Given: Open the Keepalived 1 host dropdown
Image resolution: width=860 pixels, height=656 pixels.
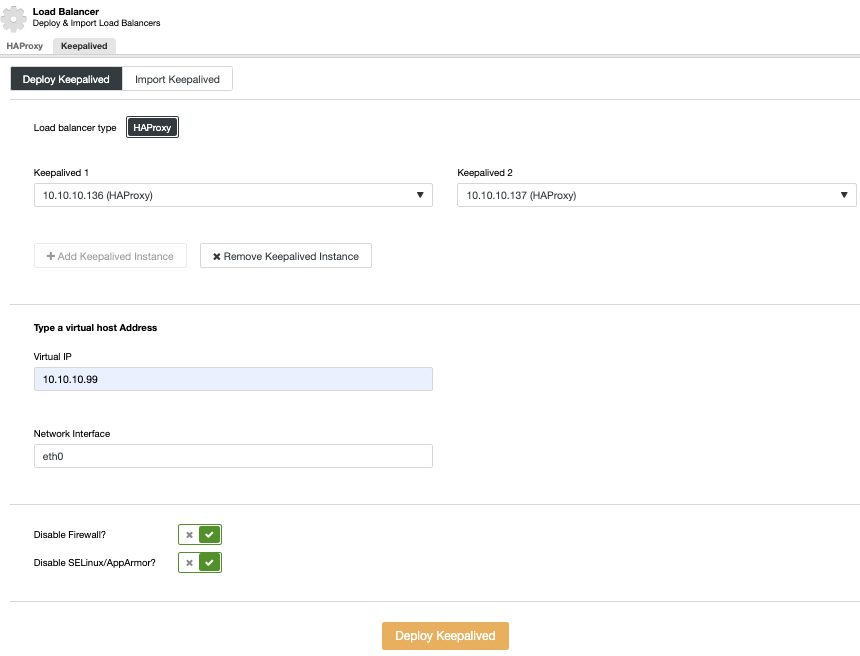Looking at the screenshot, I should click(233, 195).
